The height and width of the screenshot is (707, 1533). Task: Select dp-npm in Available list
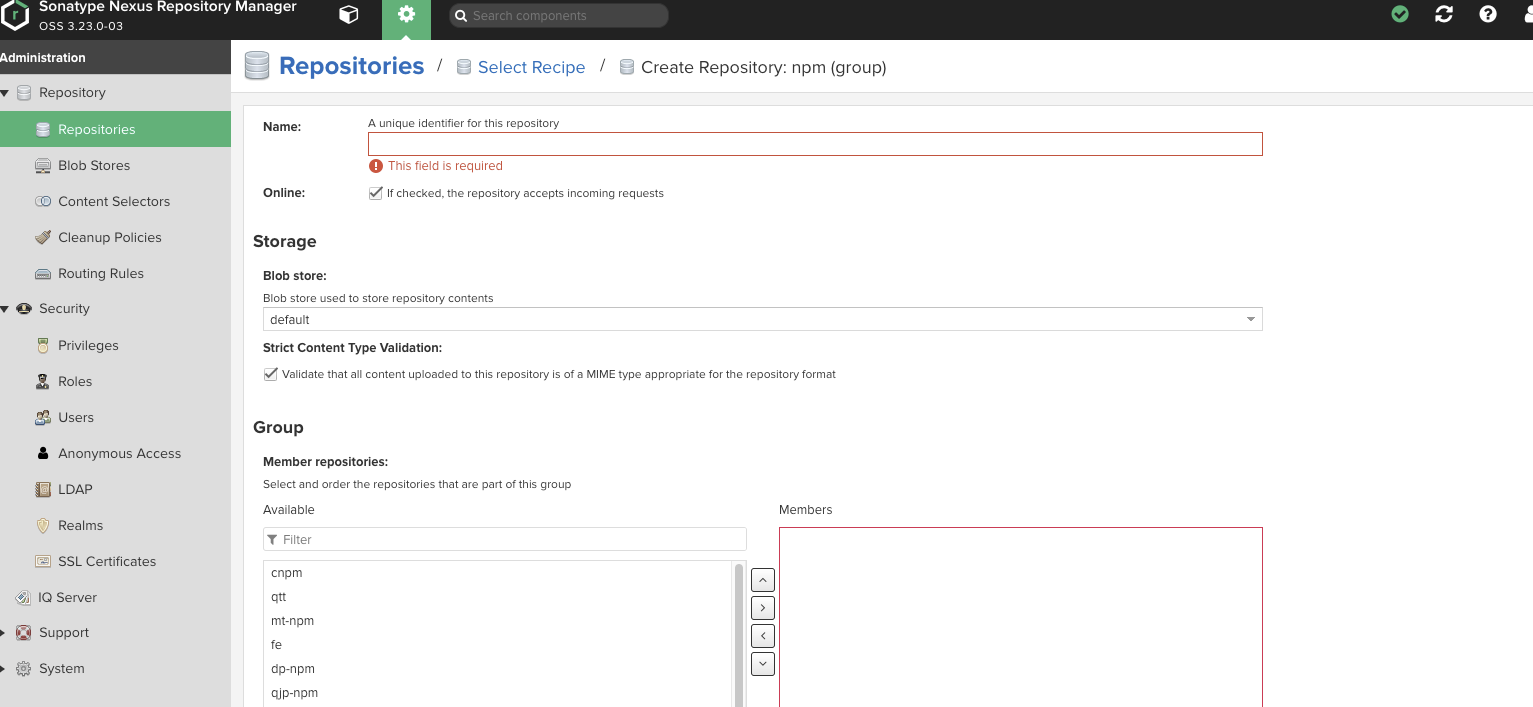coord(498,669)
